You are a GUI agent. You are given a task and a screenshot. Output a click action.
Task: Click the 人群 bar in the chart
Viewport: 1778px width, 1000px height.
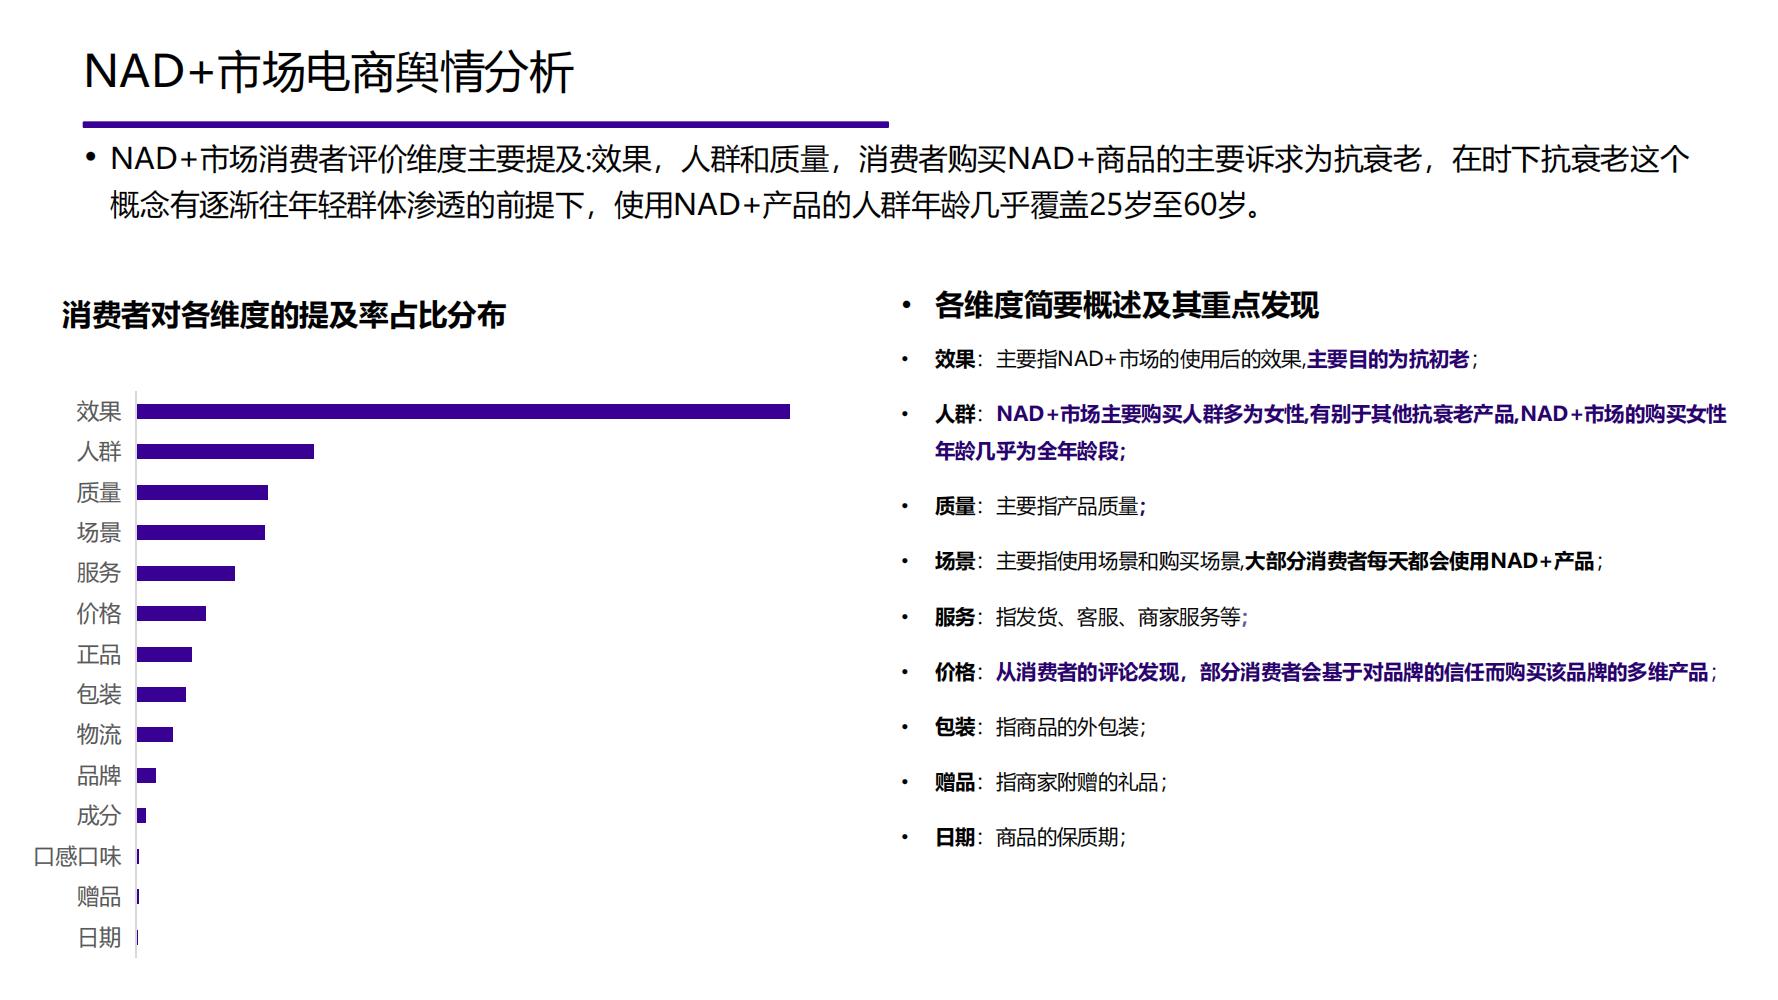point(225,452)
